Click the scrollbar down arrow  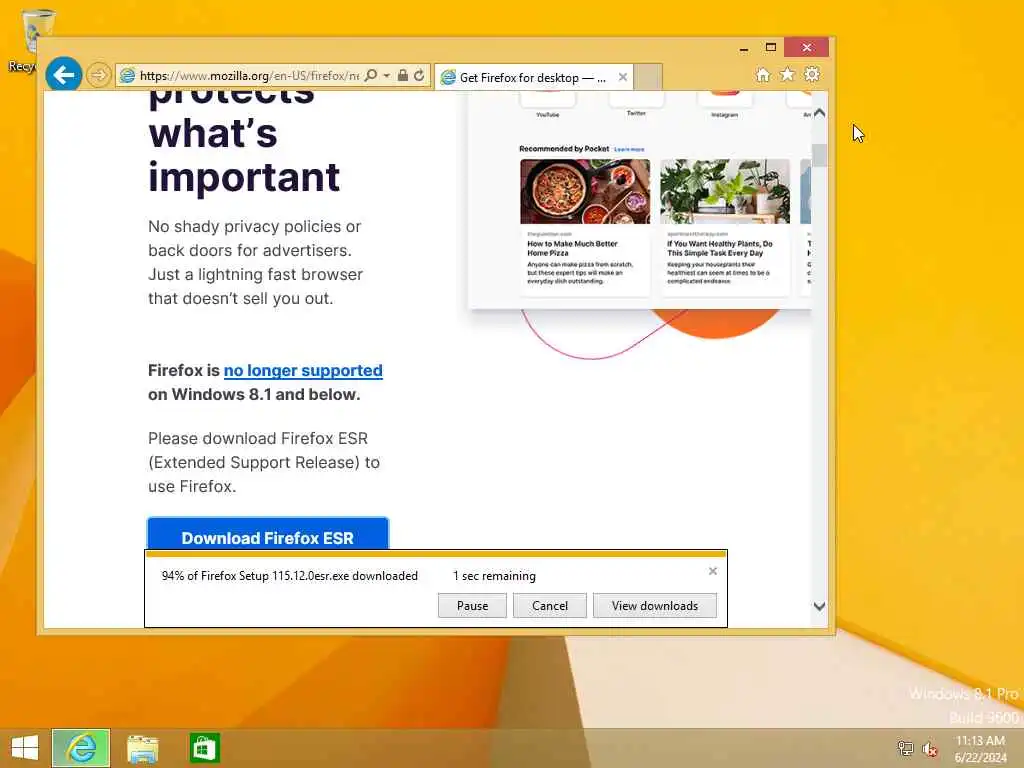820,606
